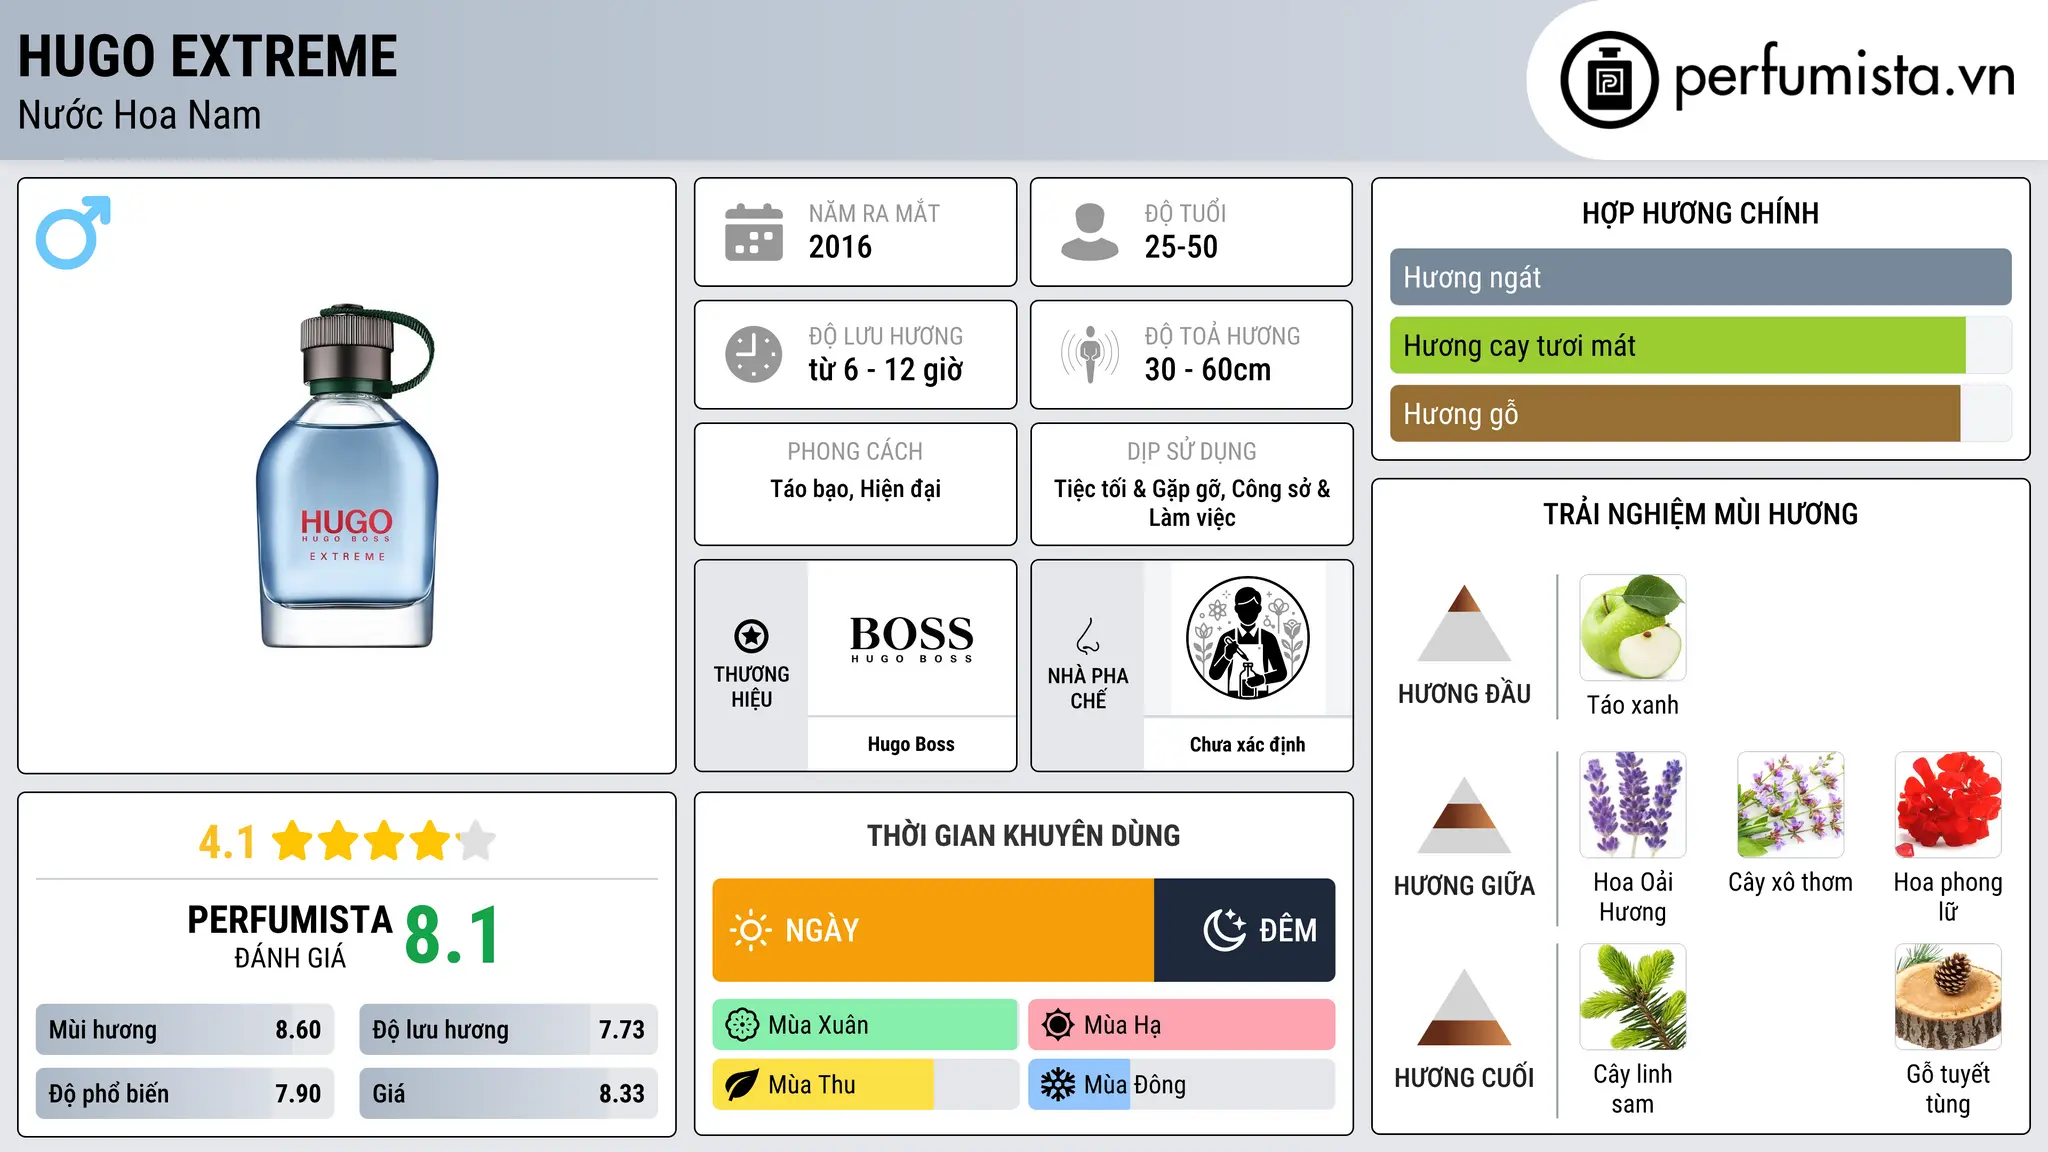Image resolution: width=2048 pixels, height=1152 pixels.
Task: Click the Hugo Boss brand logo
Action: click(x=911, y=638)
